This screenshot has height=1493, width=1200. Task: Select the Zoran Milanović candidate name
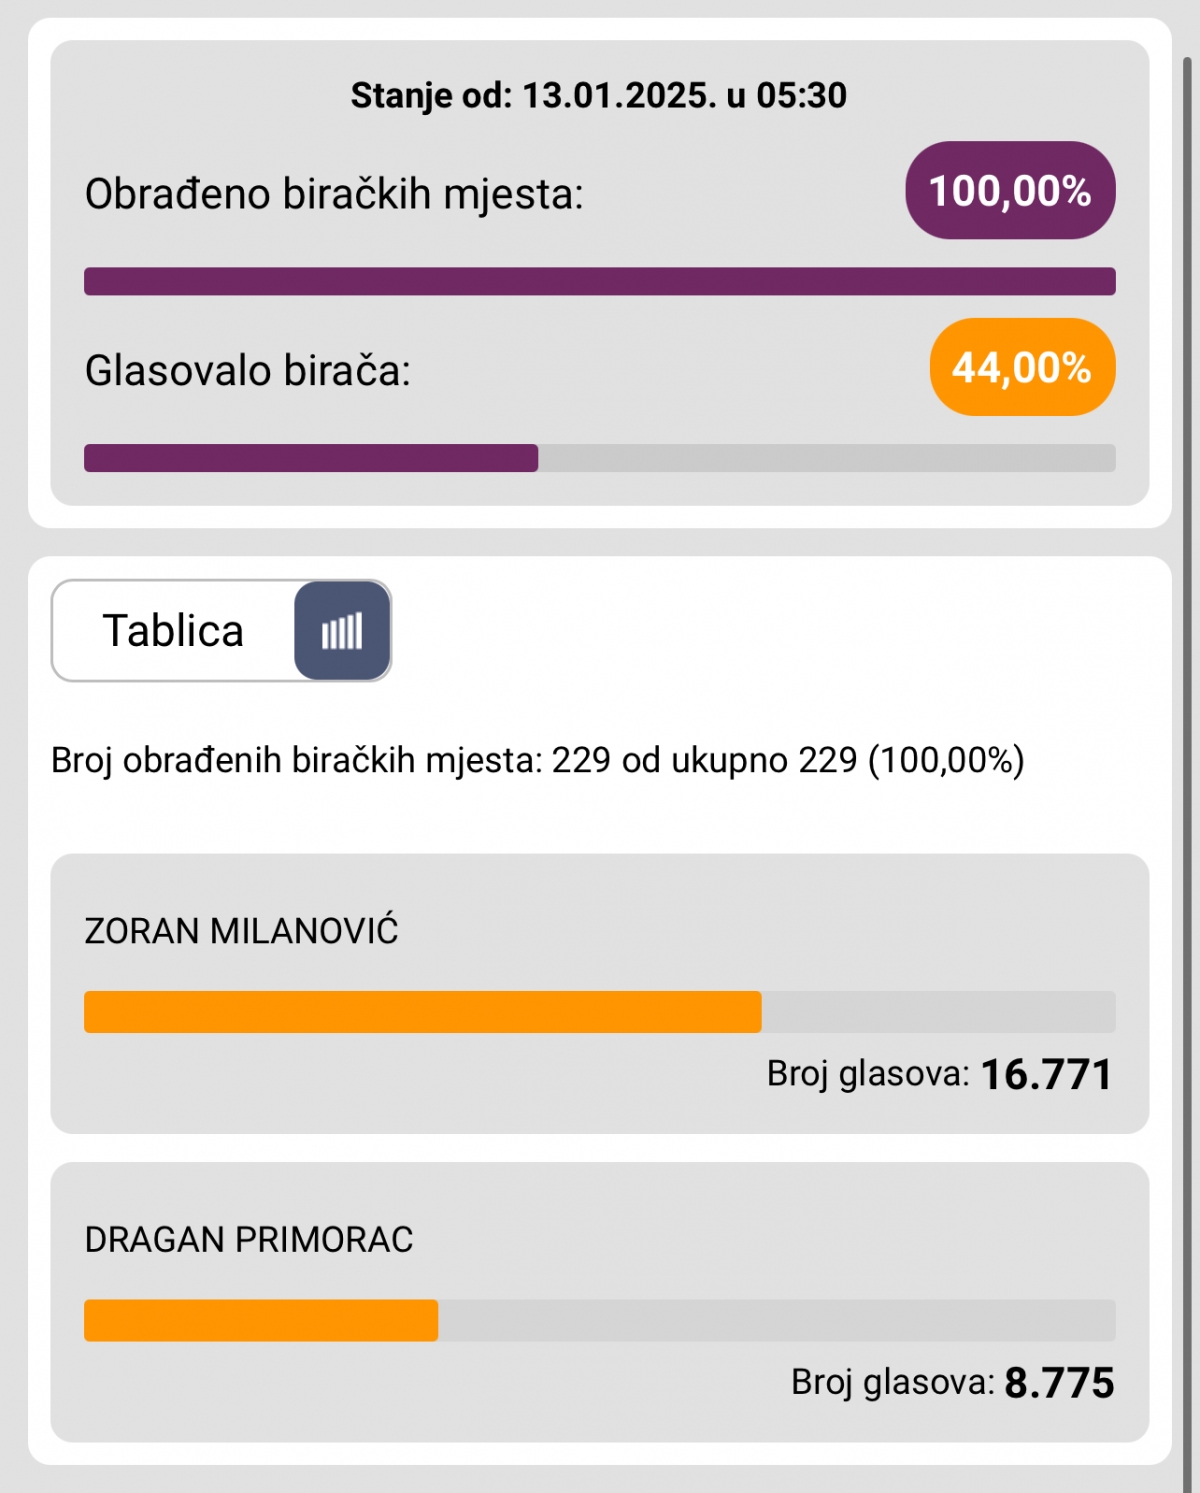coord(241,931)
